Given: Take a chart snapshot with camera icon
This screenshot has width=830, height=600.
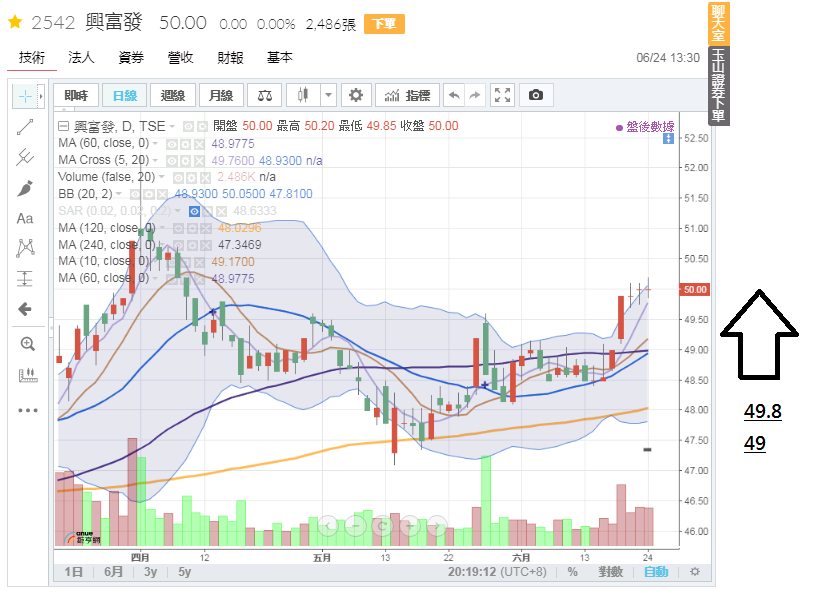Looking at the screenshot, I should click(536, 95).
